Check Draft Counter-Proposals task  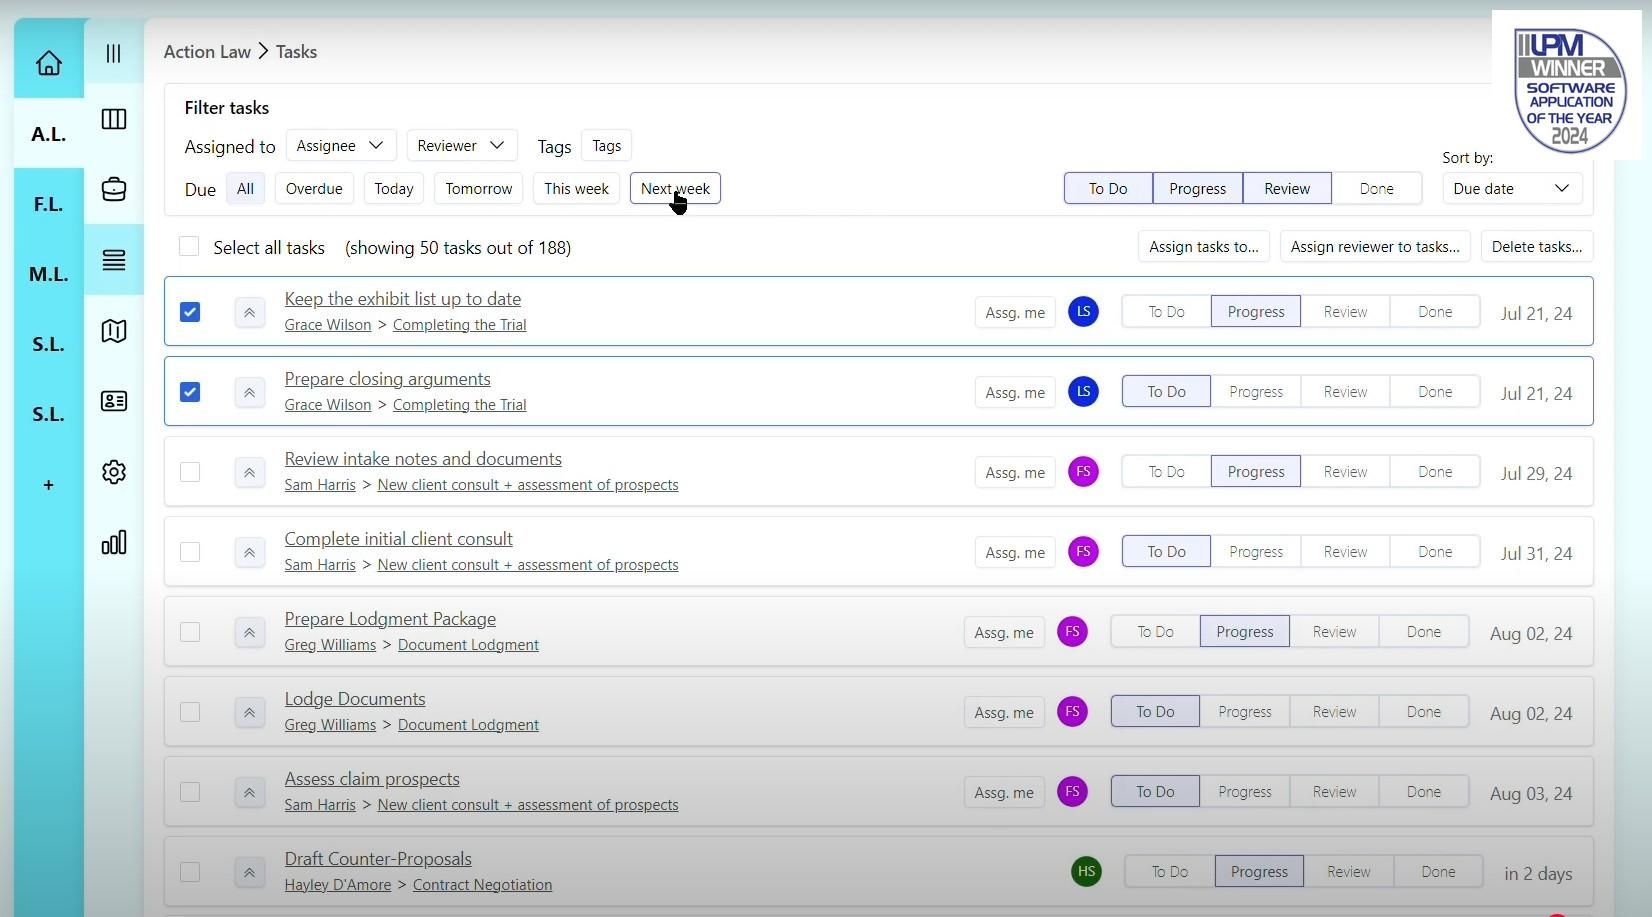[x=190, y=872]
